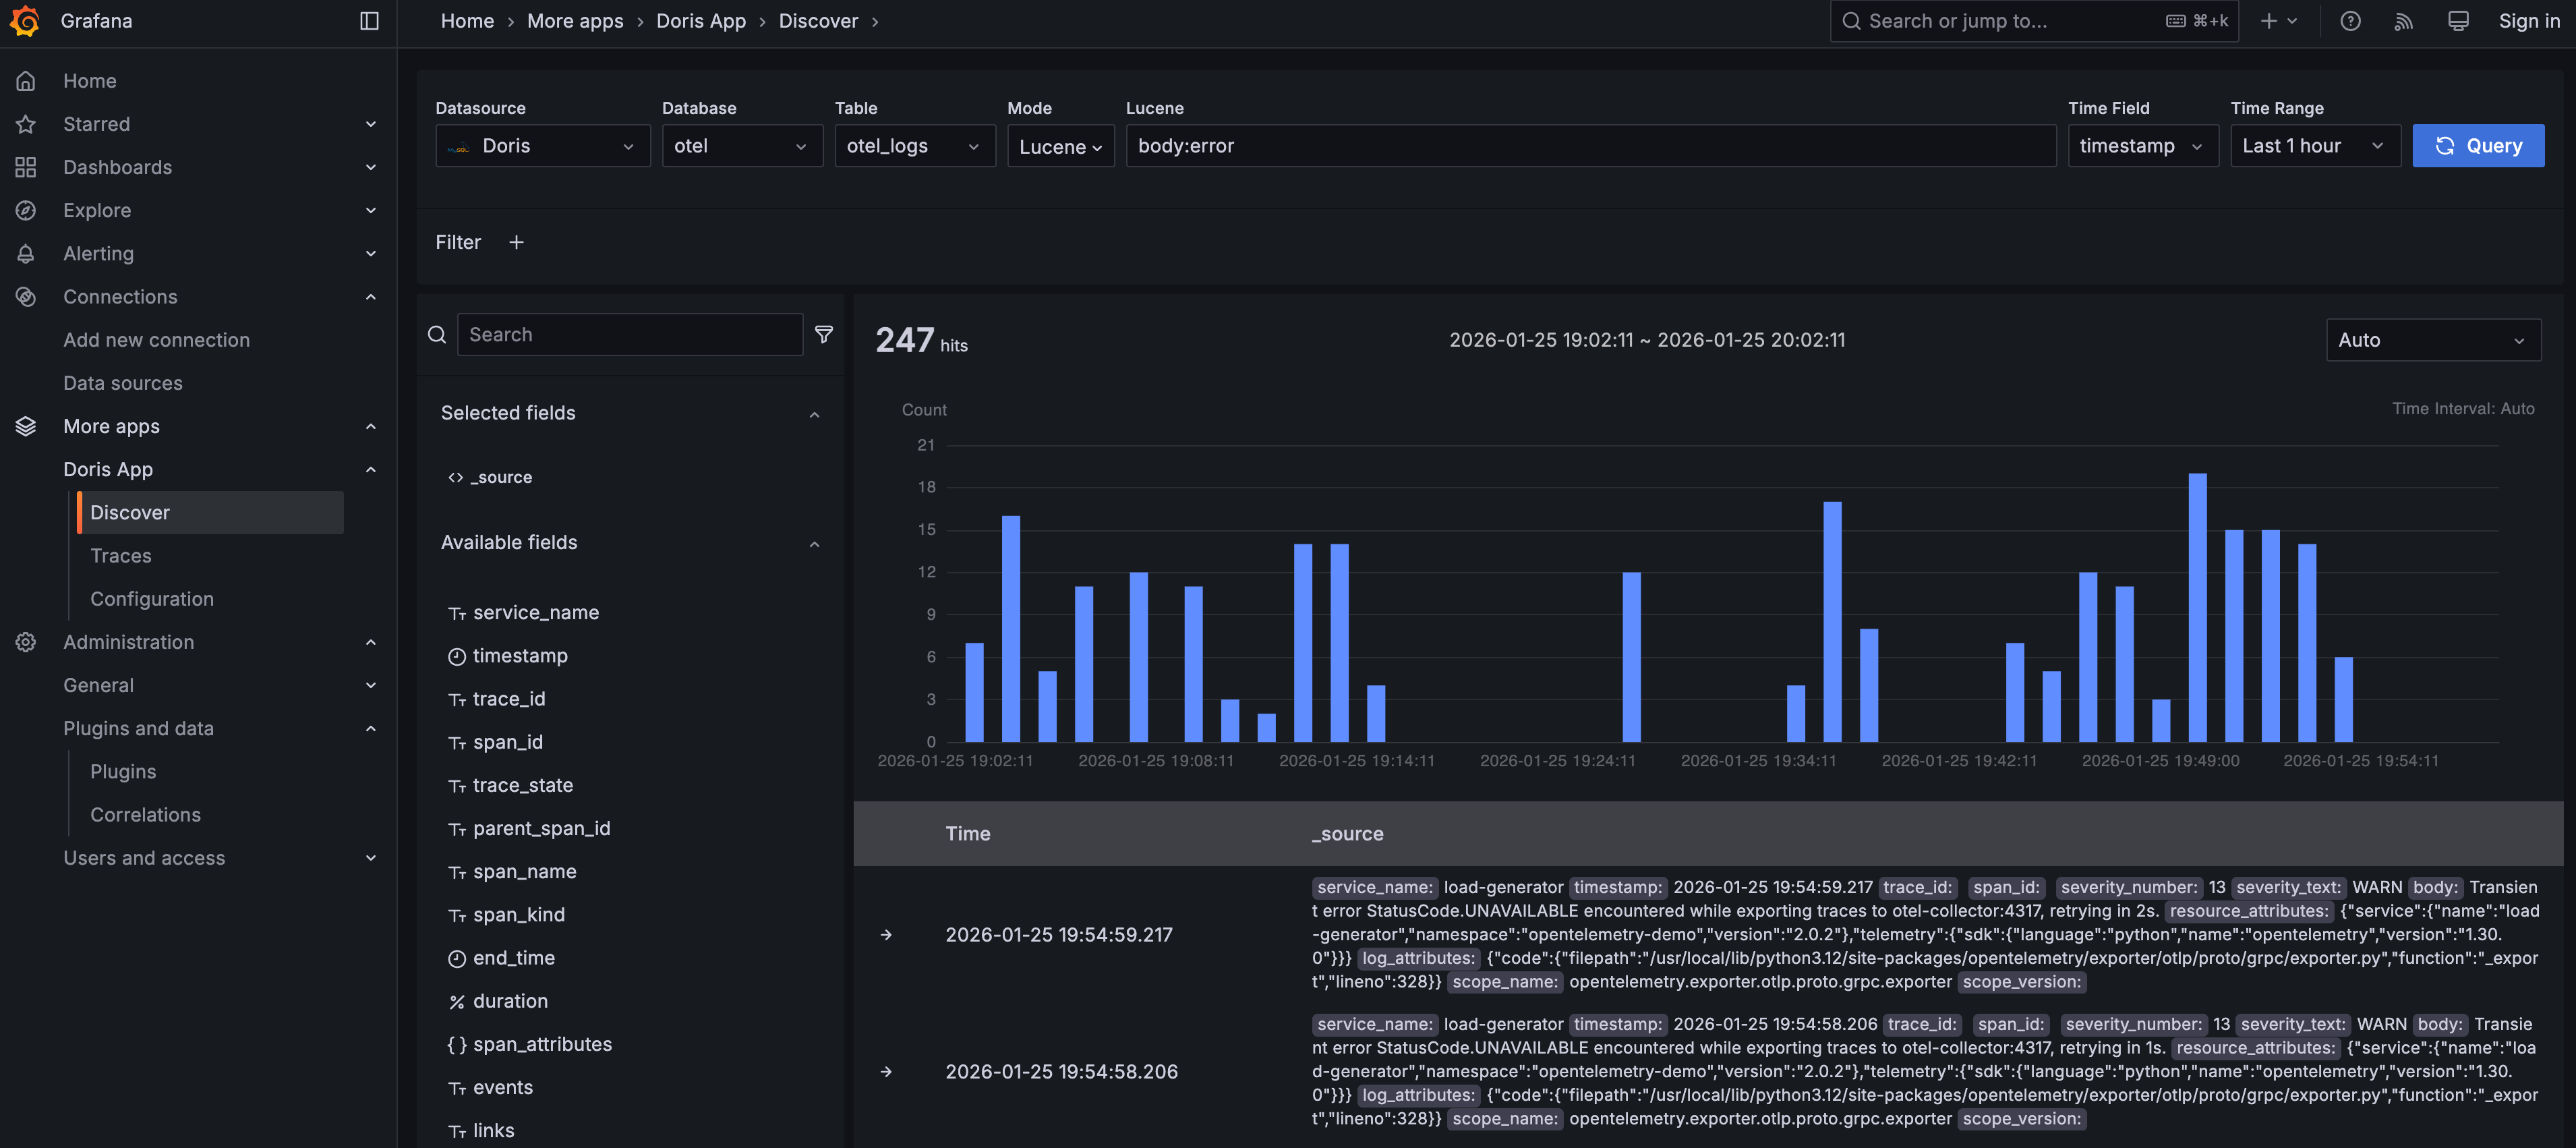
Task: Select the span_kind available field
Action: coord(518,915)
